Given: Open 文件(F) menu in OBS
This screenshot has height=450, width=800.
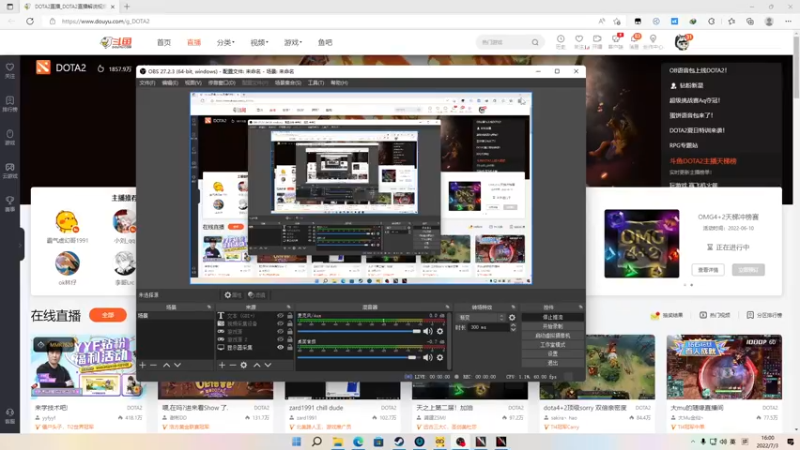Looking at the screenshot, I should 147,83.
